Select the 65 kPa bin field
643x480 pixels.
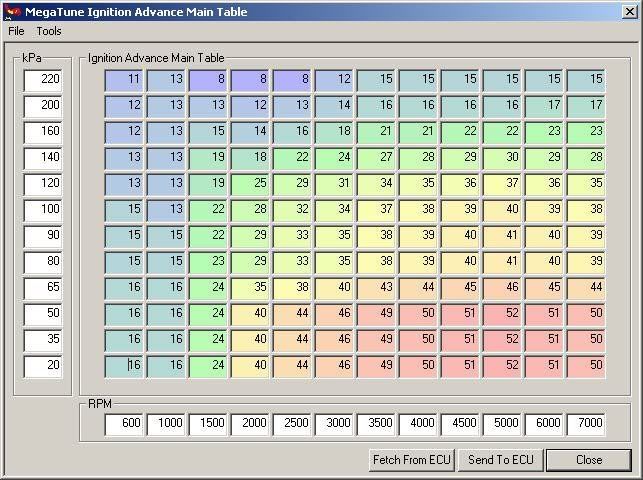point(43,288)
